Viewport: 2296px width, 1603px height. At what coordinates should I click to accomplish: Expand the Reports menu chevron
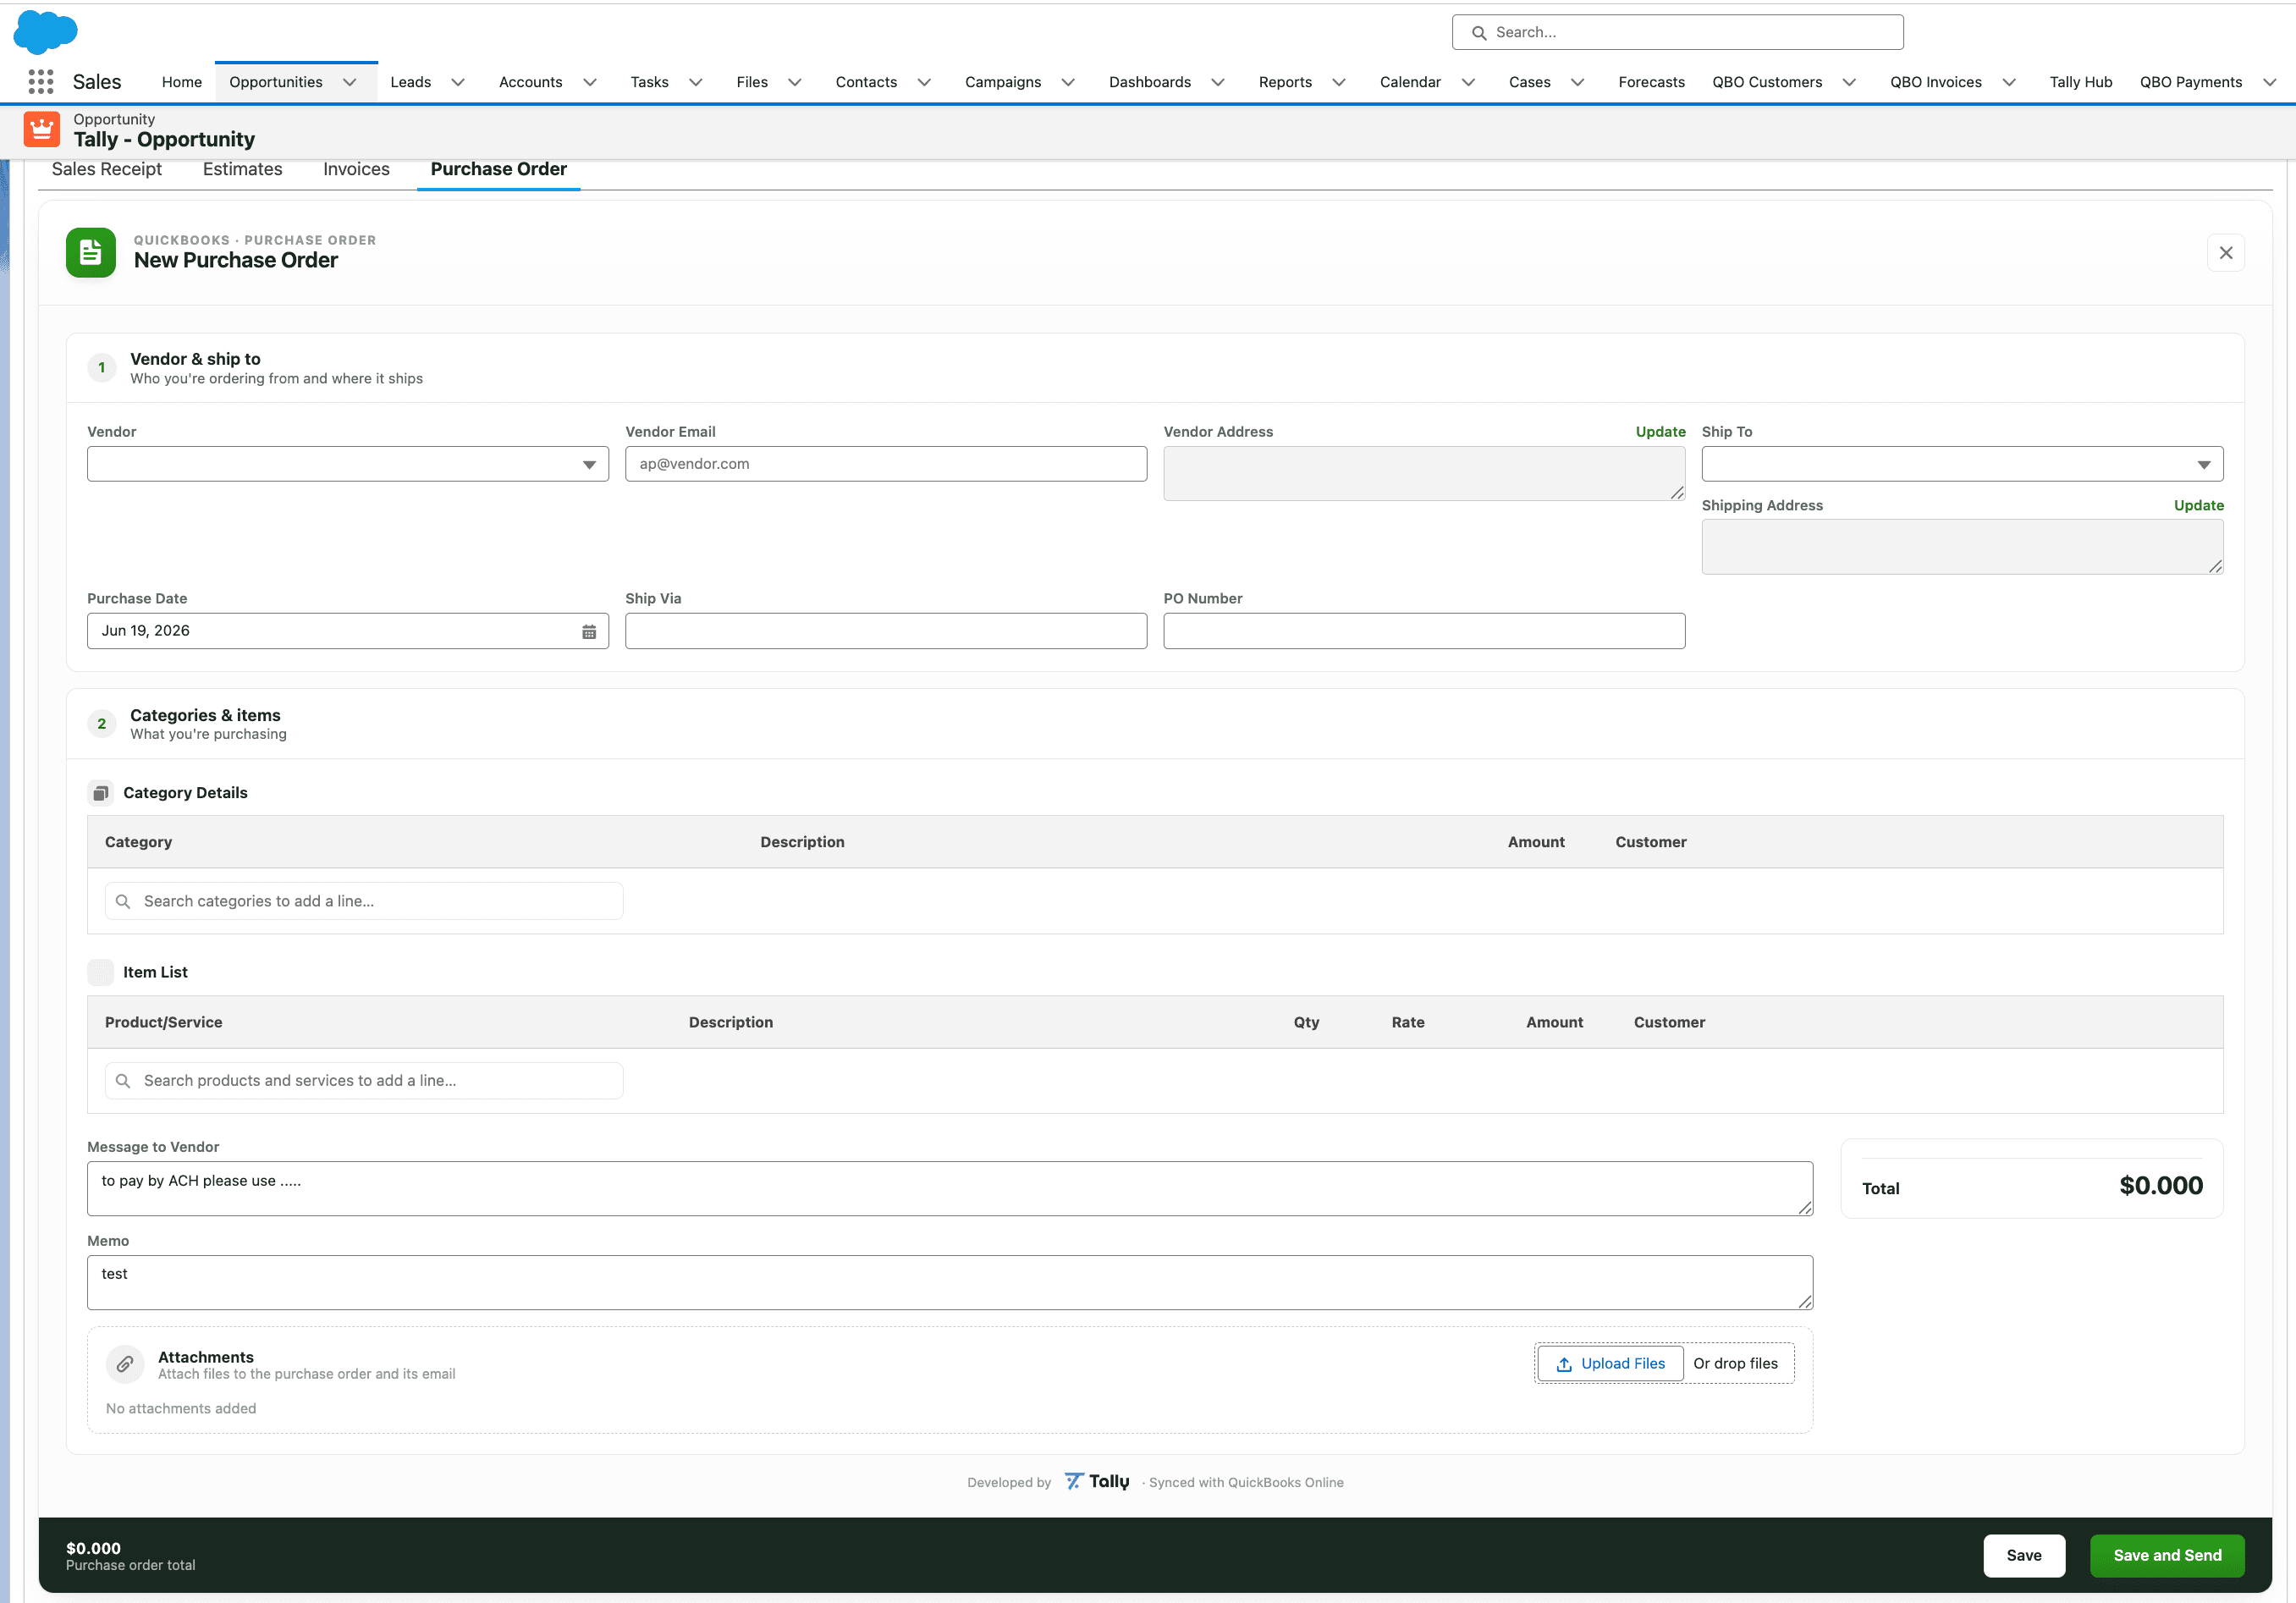(1339, 82)
